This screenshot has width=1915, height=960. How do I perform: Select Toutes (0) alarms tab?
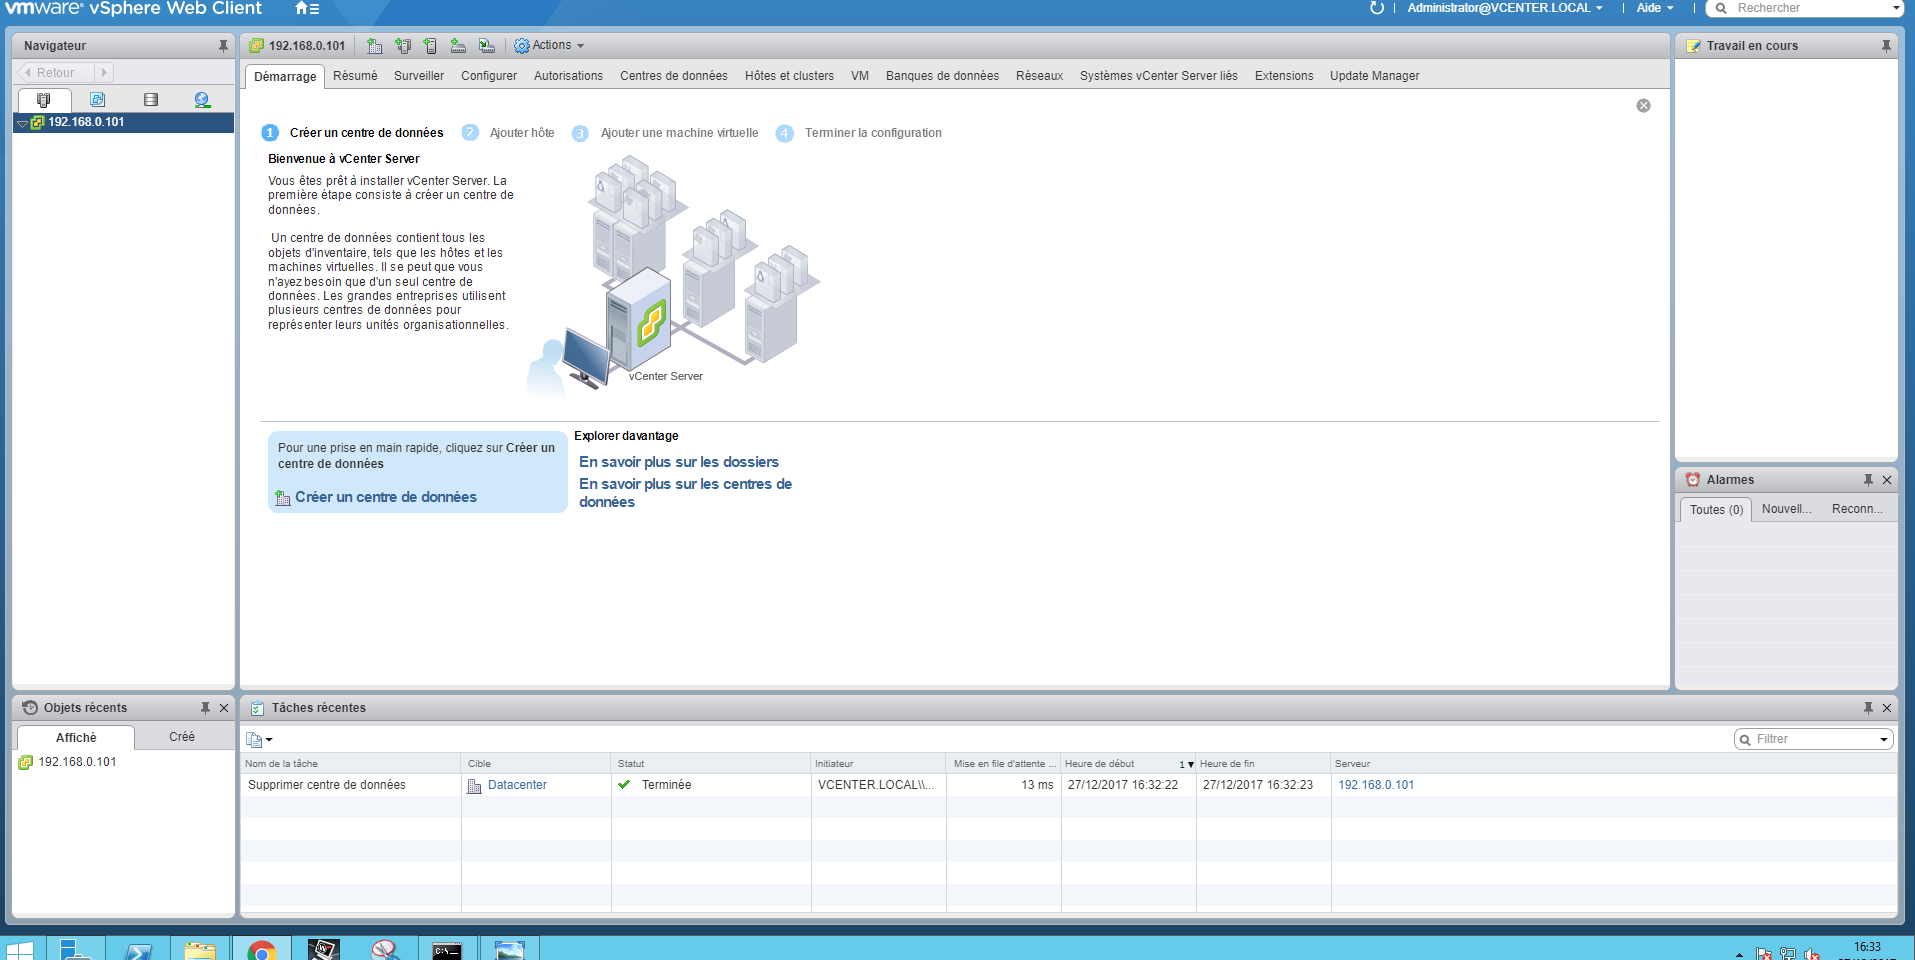click(x=1716, y=510)
